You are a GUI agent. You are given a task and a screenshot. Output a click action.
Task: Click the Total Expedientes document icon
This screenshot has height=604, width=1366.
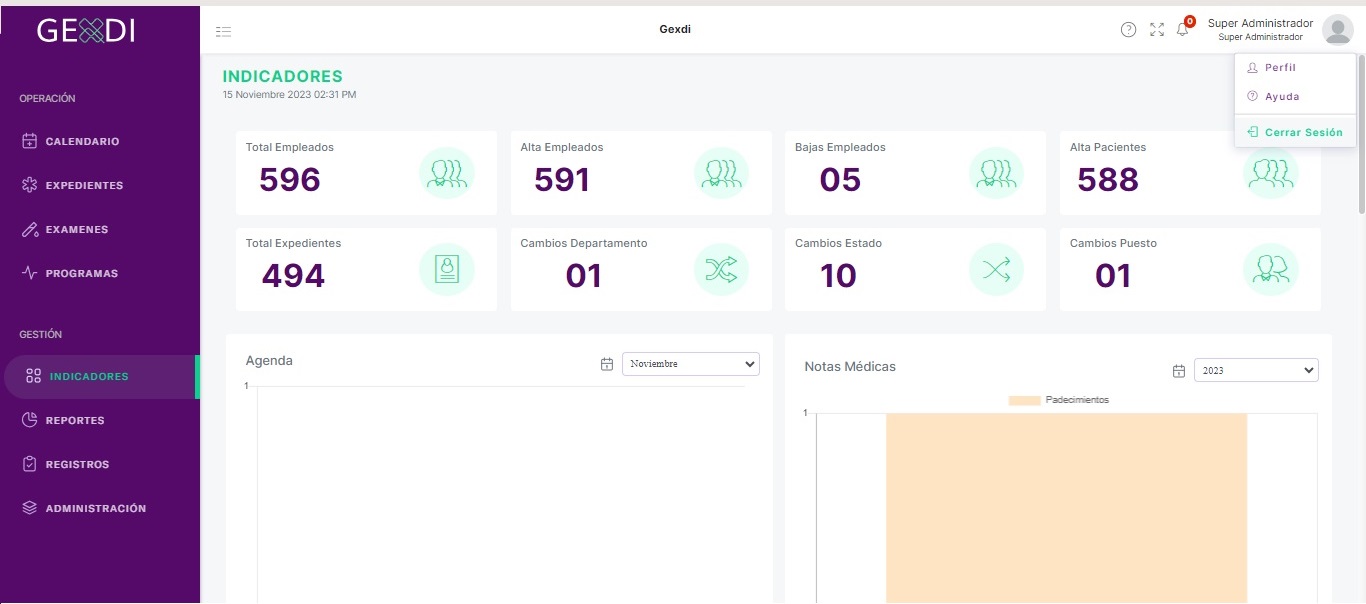click(x=446, y=269)
